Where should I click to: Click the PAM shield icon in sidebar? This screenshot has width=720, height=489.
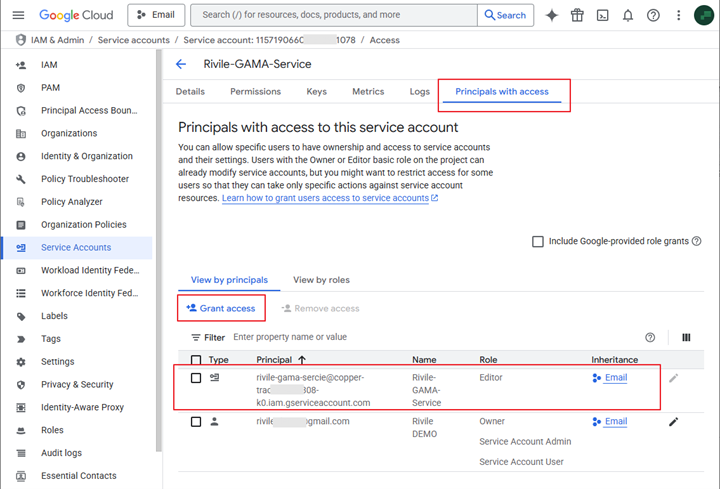point(21,88)
